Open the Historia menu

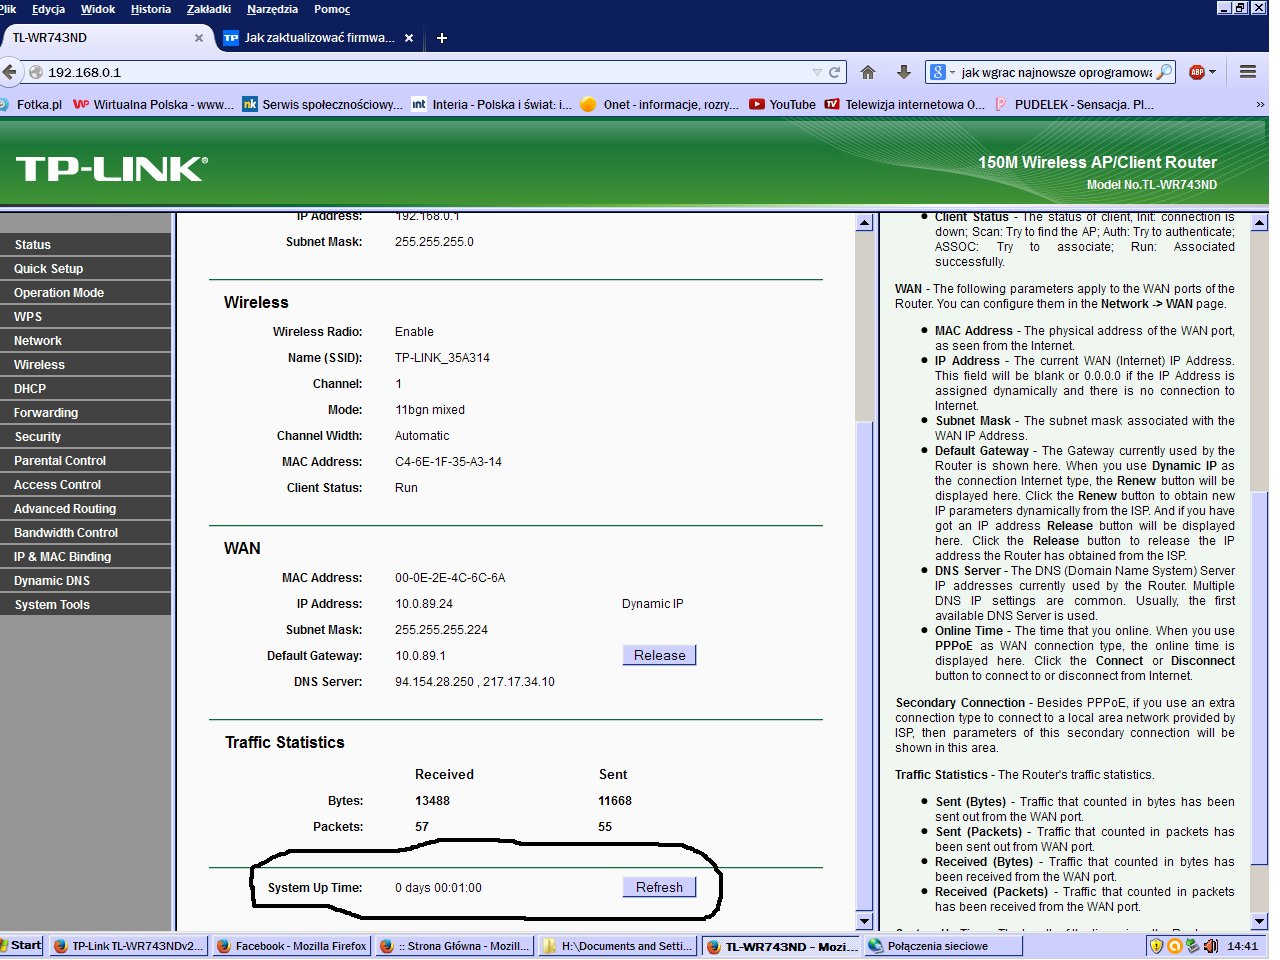tap(150, 9)
